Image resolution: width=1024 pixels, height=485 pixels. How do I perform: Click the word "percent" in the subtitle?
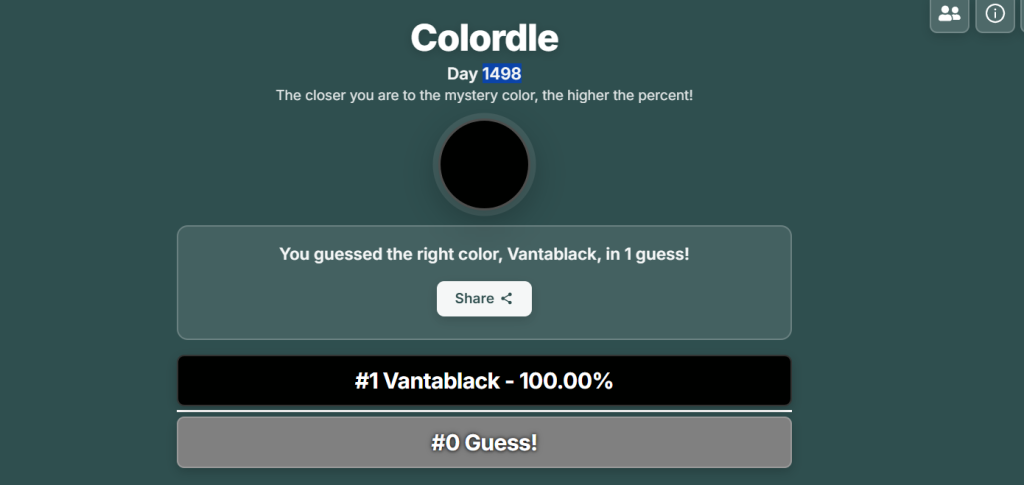coord(662,95)
